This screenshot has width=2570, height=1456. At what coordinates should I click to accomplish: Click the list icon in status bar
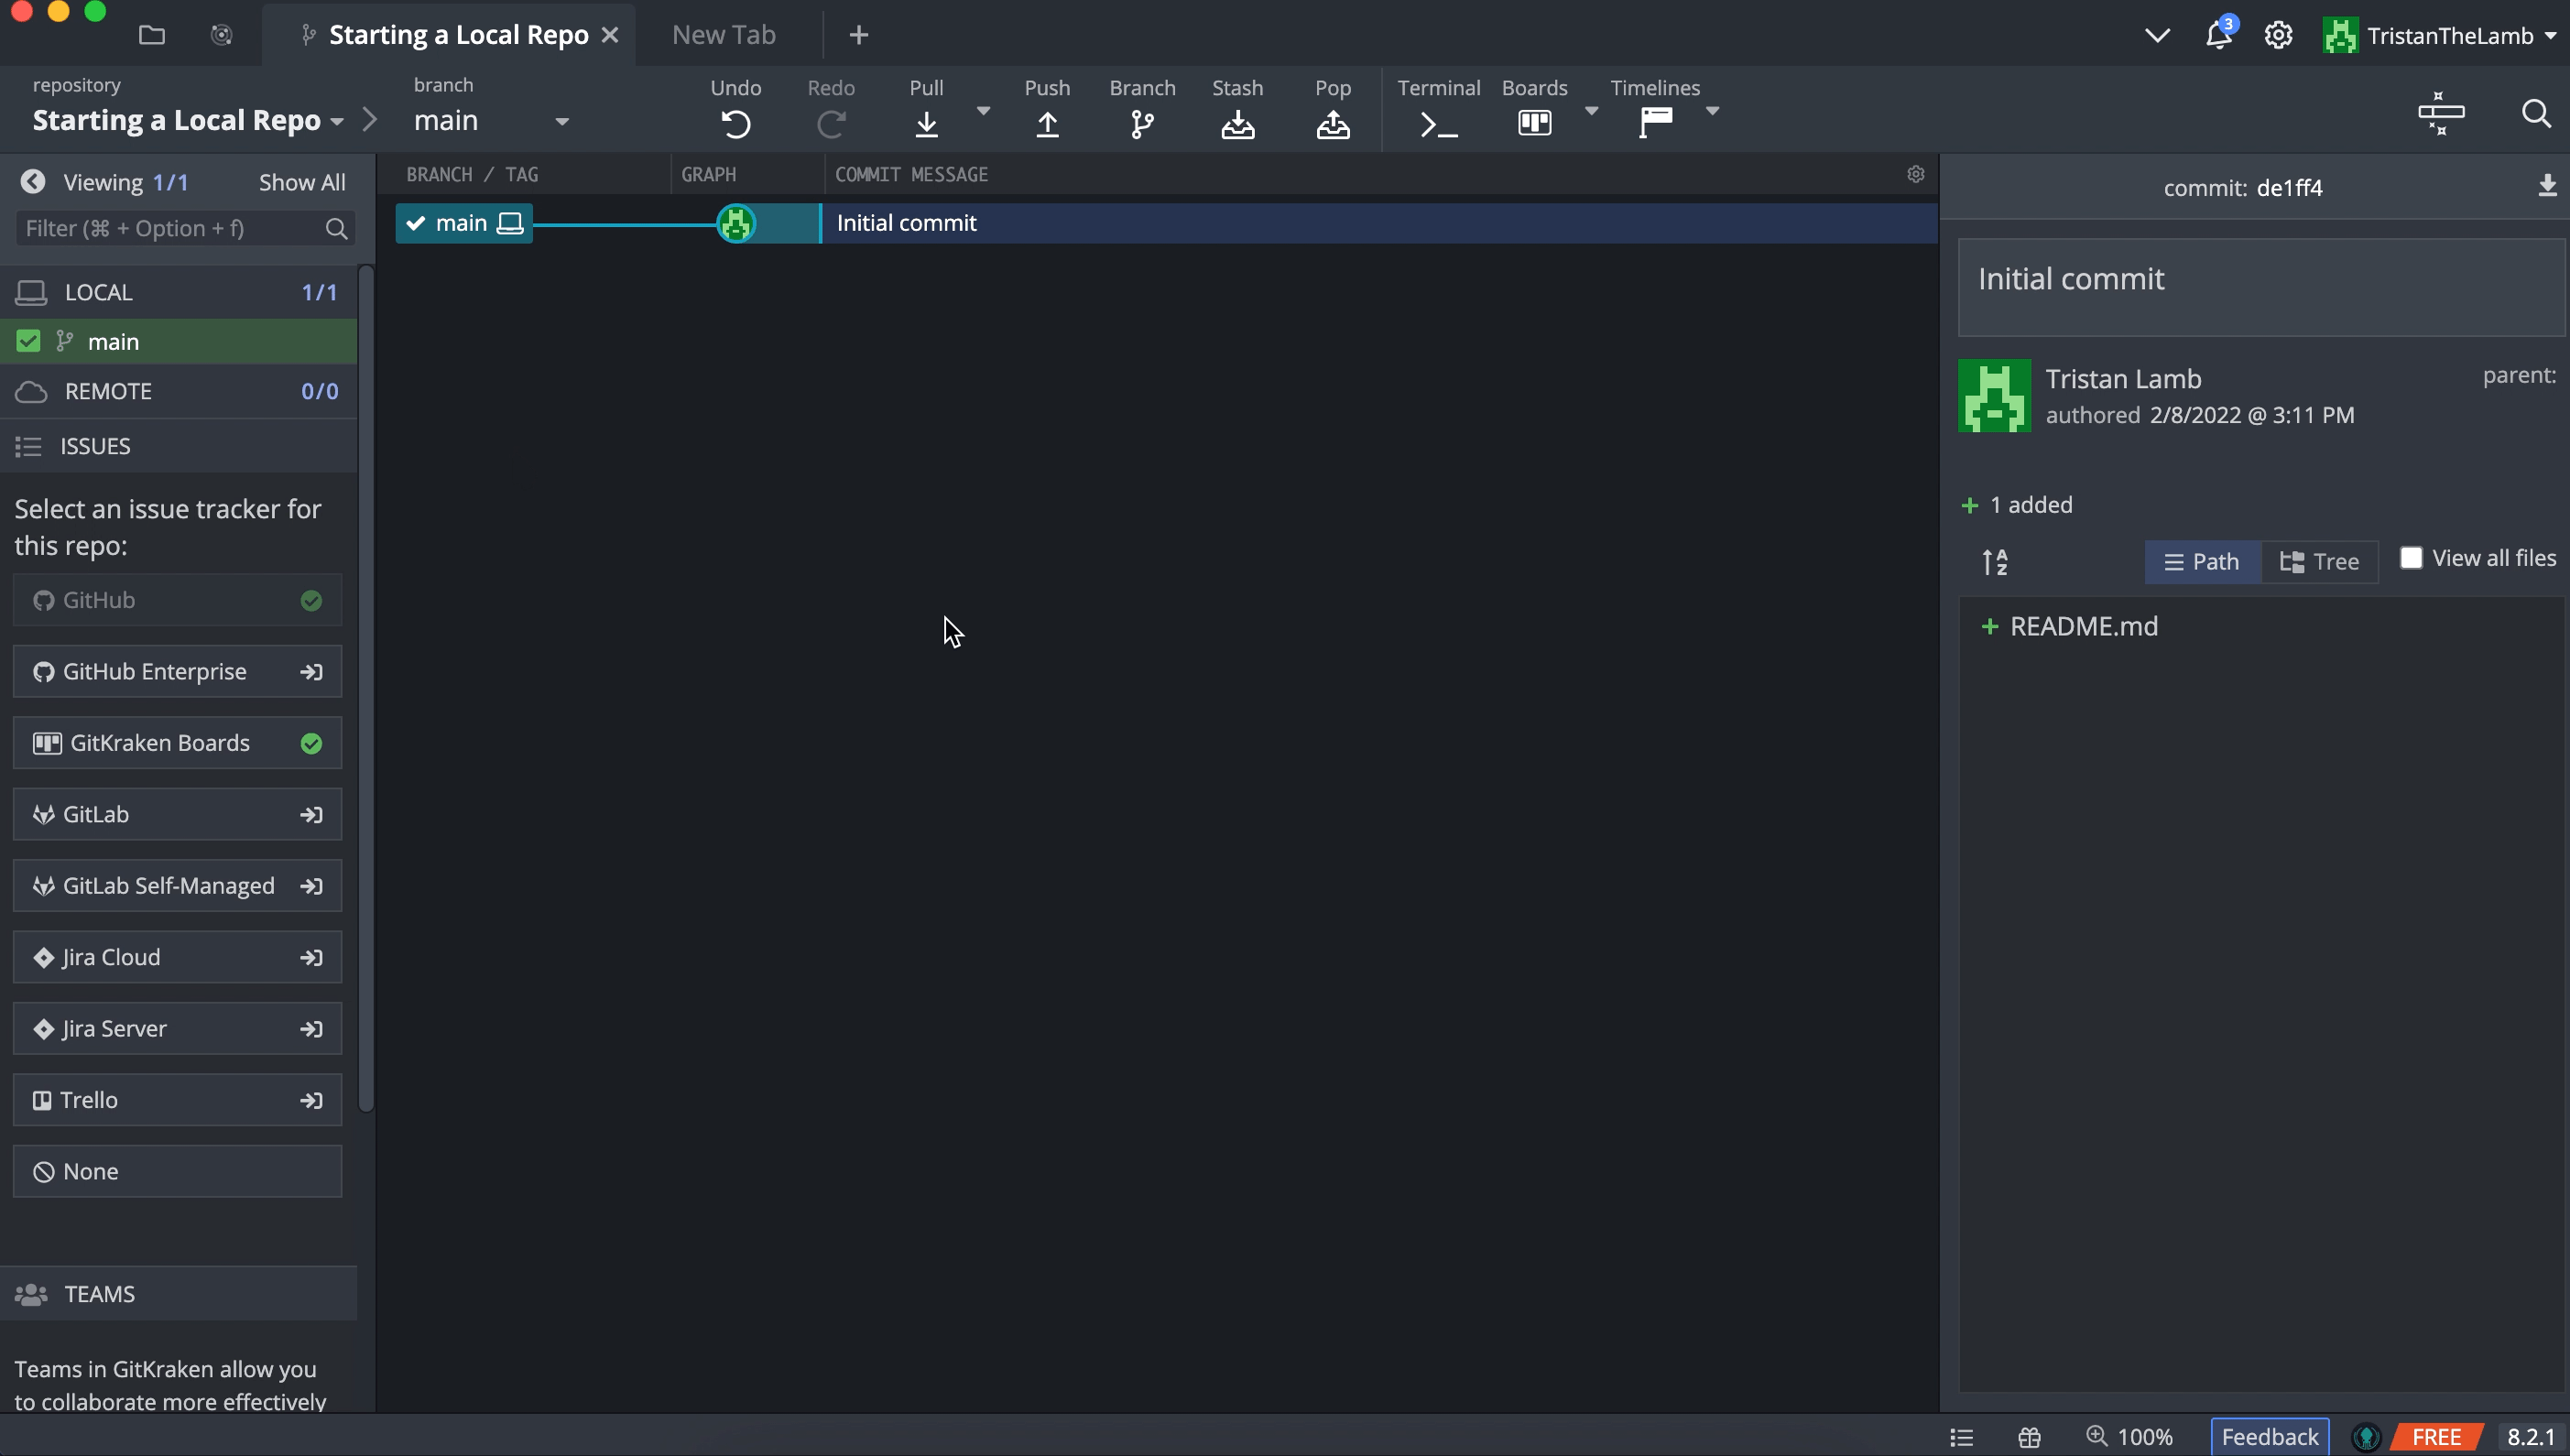click(x=1961, y=1437)
